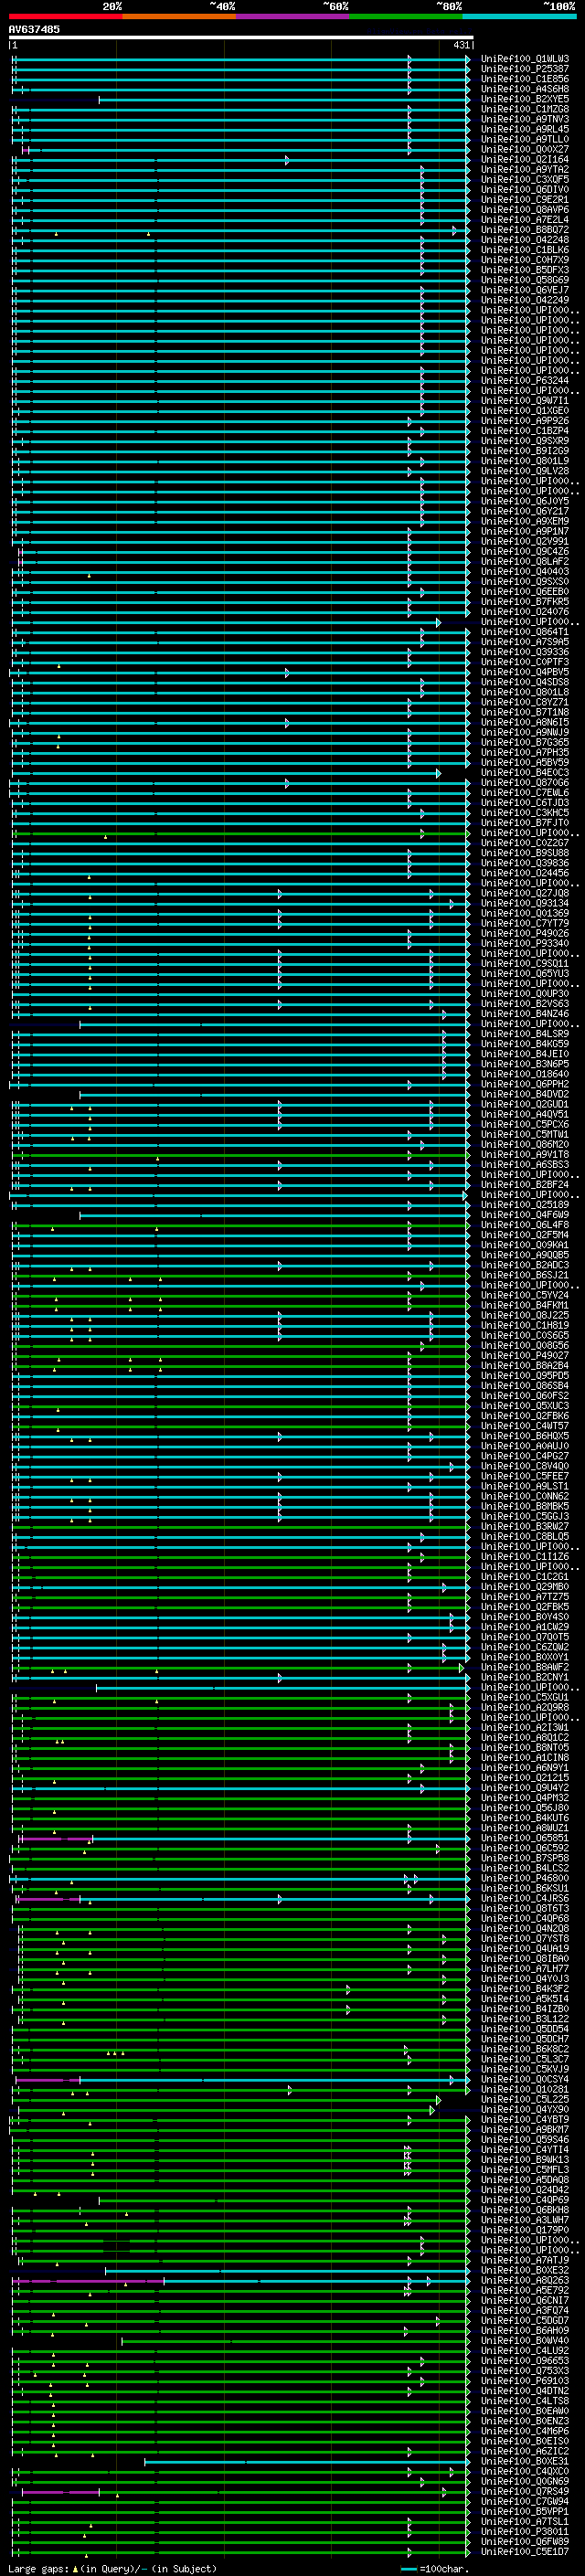This screenshot has height=2576, width=585.
Task: Select label UniRef100_A7E2L4
Action: [525, 219]
